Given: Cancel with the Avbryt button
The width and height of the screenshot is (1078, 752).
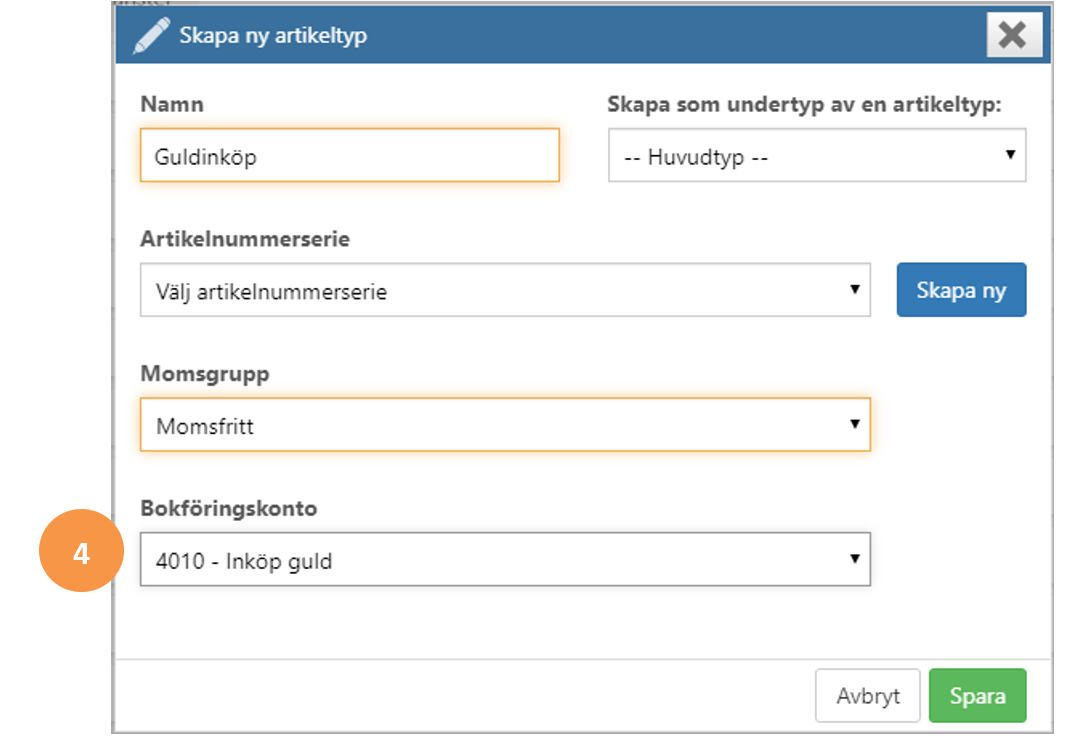Looking at the screenshot, I should [x=868, y=696].
